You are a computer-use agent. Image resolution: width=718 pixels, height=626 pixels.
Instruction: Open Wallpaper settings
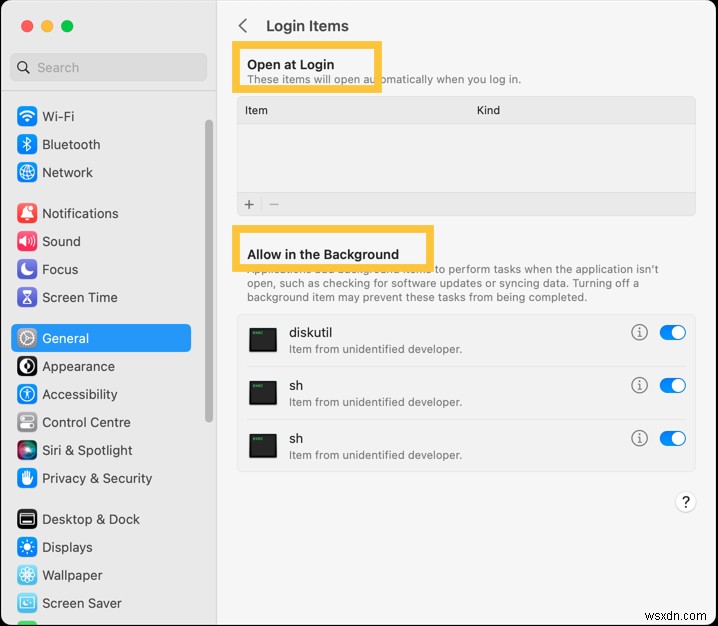[101, 575]
